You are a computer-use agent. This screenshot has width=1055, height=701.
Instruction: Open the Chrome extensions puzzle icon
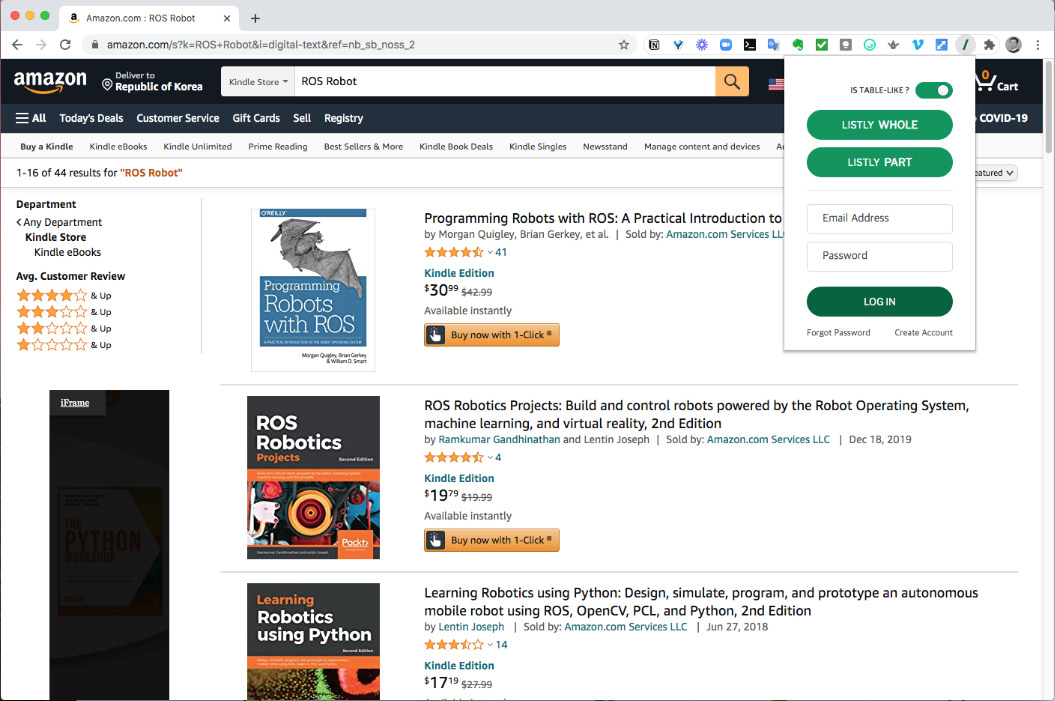click(989, 45)
